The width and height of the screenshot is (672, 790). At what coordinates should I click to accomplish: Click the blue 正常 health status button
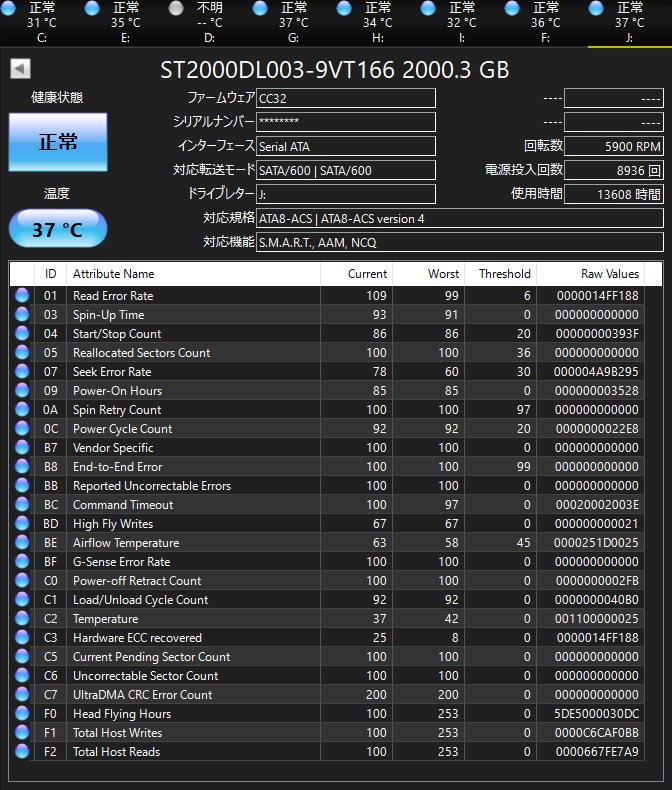coord(58,142)
